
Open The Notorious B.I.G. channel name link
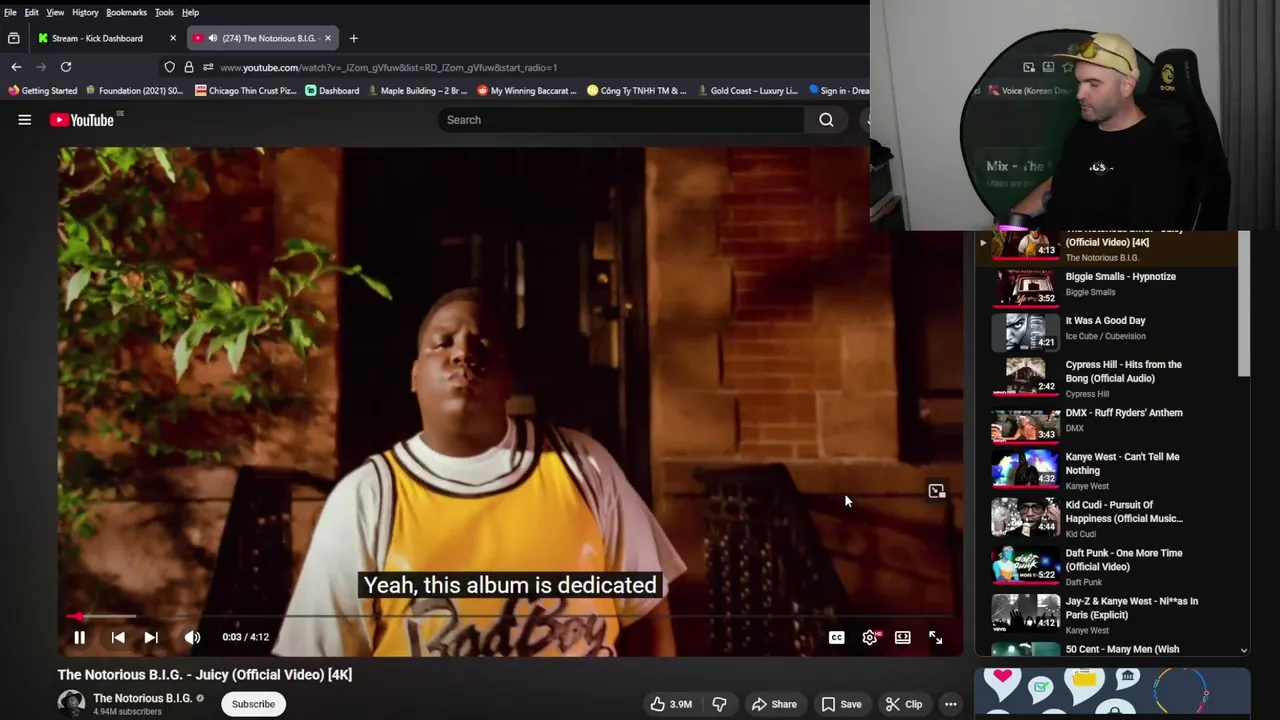142,698
